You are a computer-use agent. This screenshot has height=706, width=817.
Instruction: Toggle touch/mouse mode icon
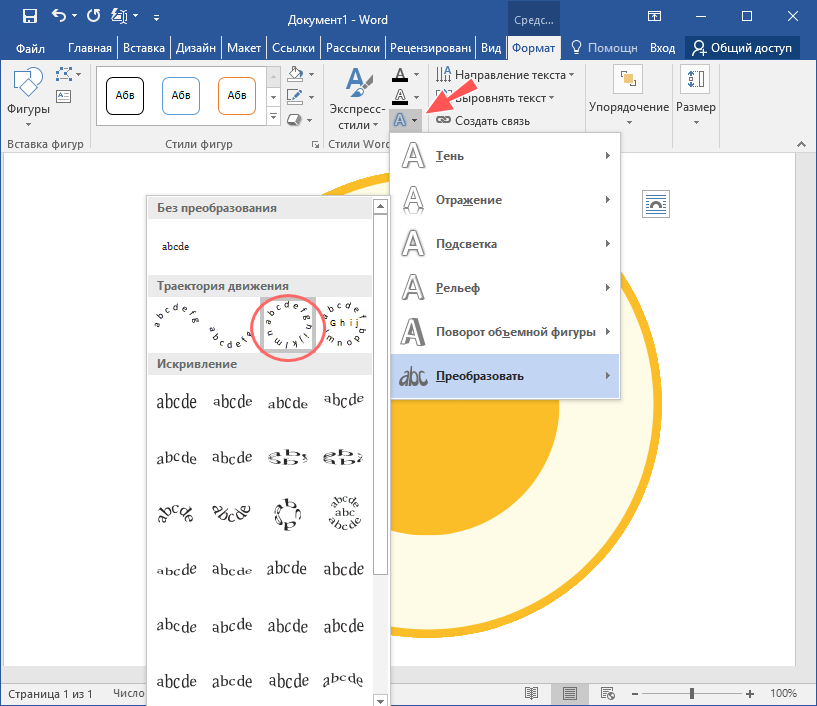point(119,16)
